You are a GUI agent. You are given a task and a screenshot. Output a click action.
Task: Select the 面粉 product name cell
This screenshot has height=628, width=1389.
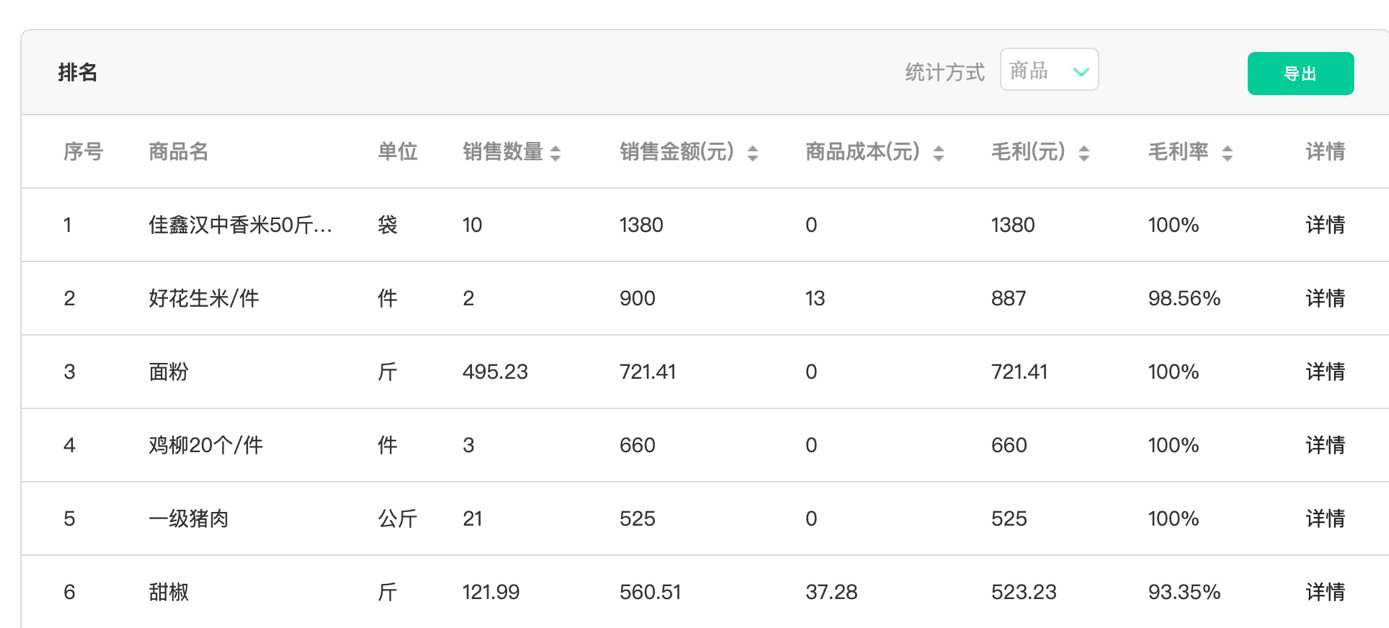168,372
